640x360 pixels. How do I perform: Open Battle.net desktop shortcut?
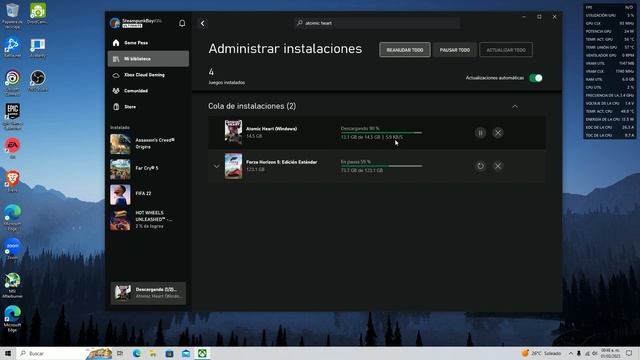[12, 47]
